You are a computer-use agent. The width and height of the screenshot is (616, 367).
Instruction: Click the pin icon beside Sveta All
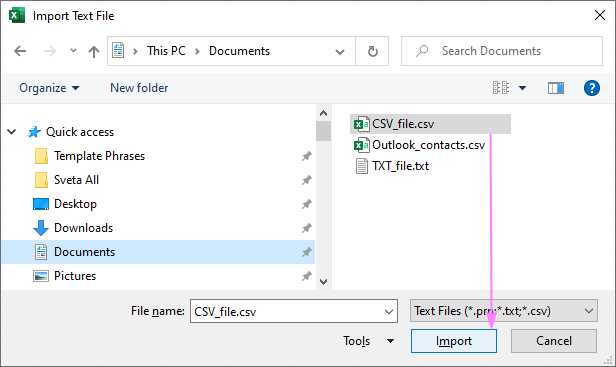(306, 180)
